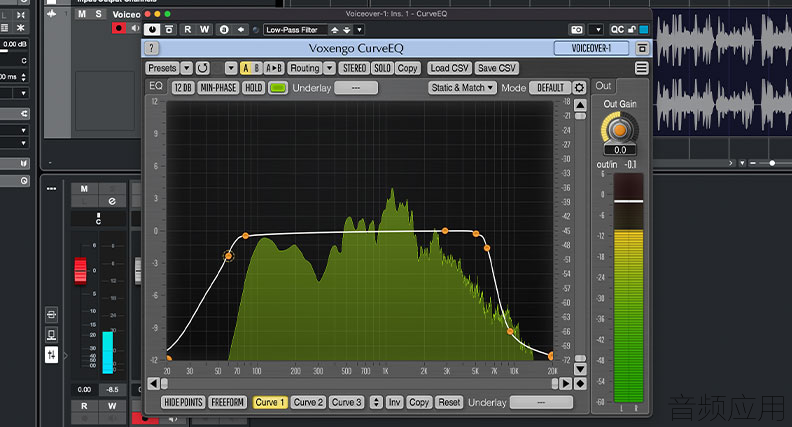Expand the Routing dropdown arrow
The height and width of the screenshot is (427, 792).
pyautogui.click(x=329, y=68)
